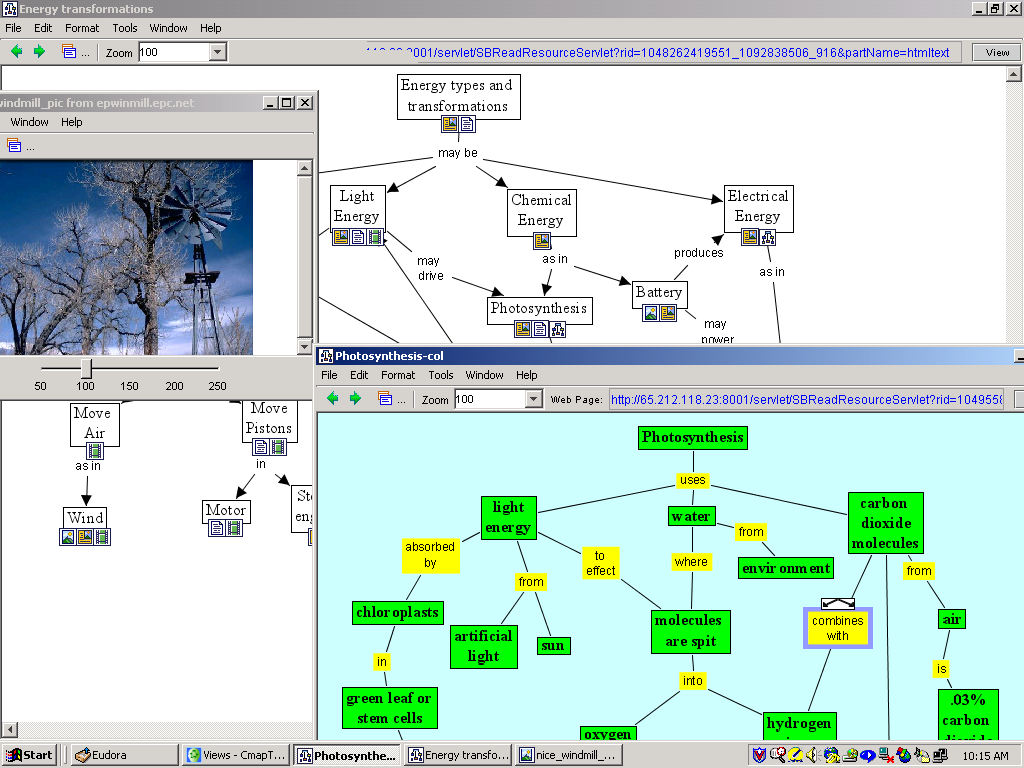Click the Windows Start button
The height and width of the screenshot is (768, 1024).
(30, 755)
